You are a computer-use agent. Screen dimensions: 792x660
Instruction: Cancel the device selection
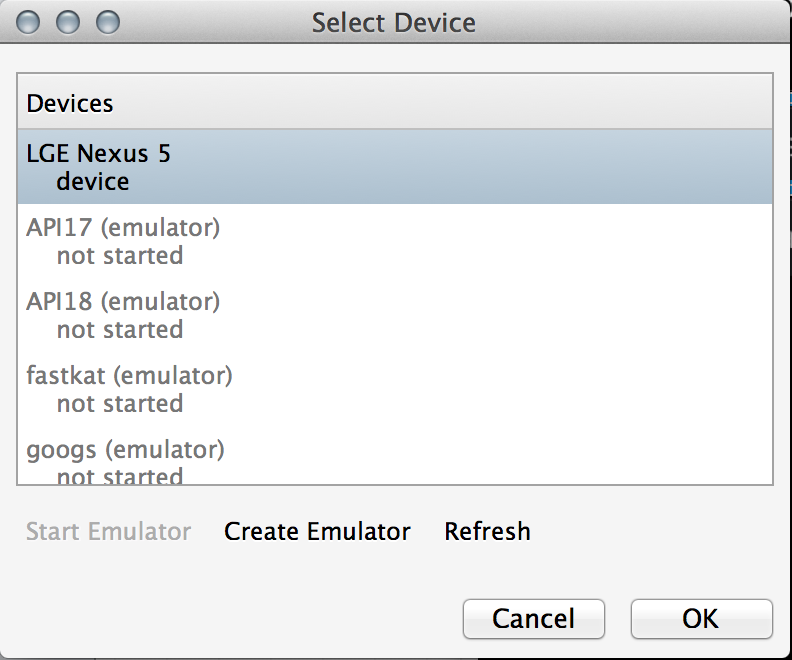coord(533,619)
